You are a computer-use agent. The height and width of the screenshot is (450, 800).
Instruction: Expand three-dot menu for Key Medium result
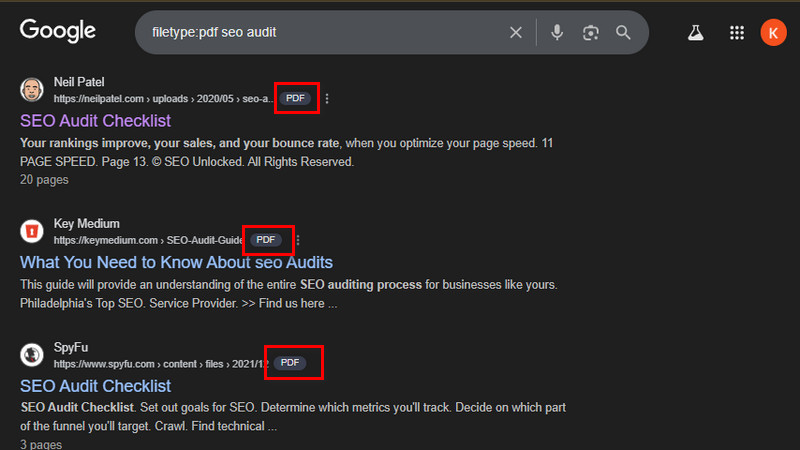point(298,240)
